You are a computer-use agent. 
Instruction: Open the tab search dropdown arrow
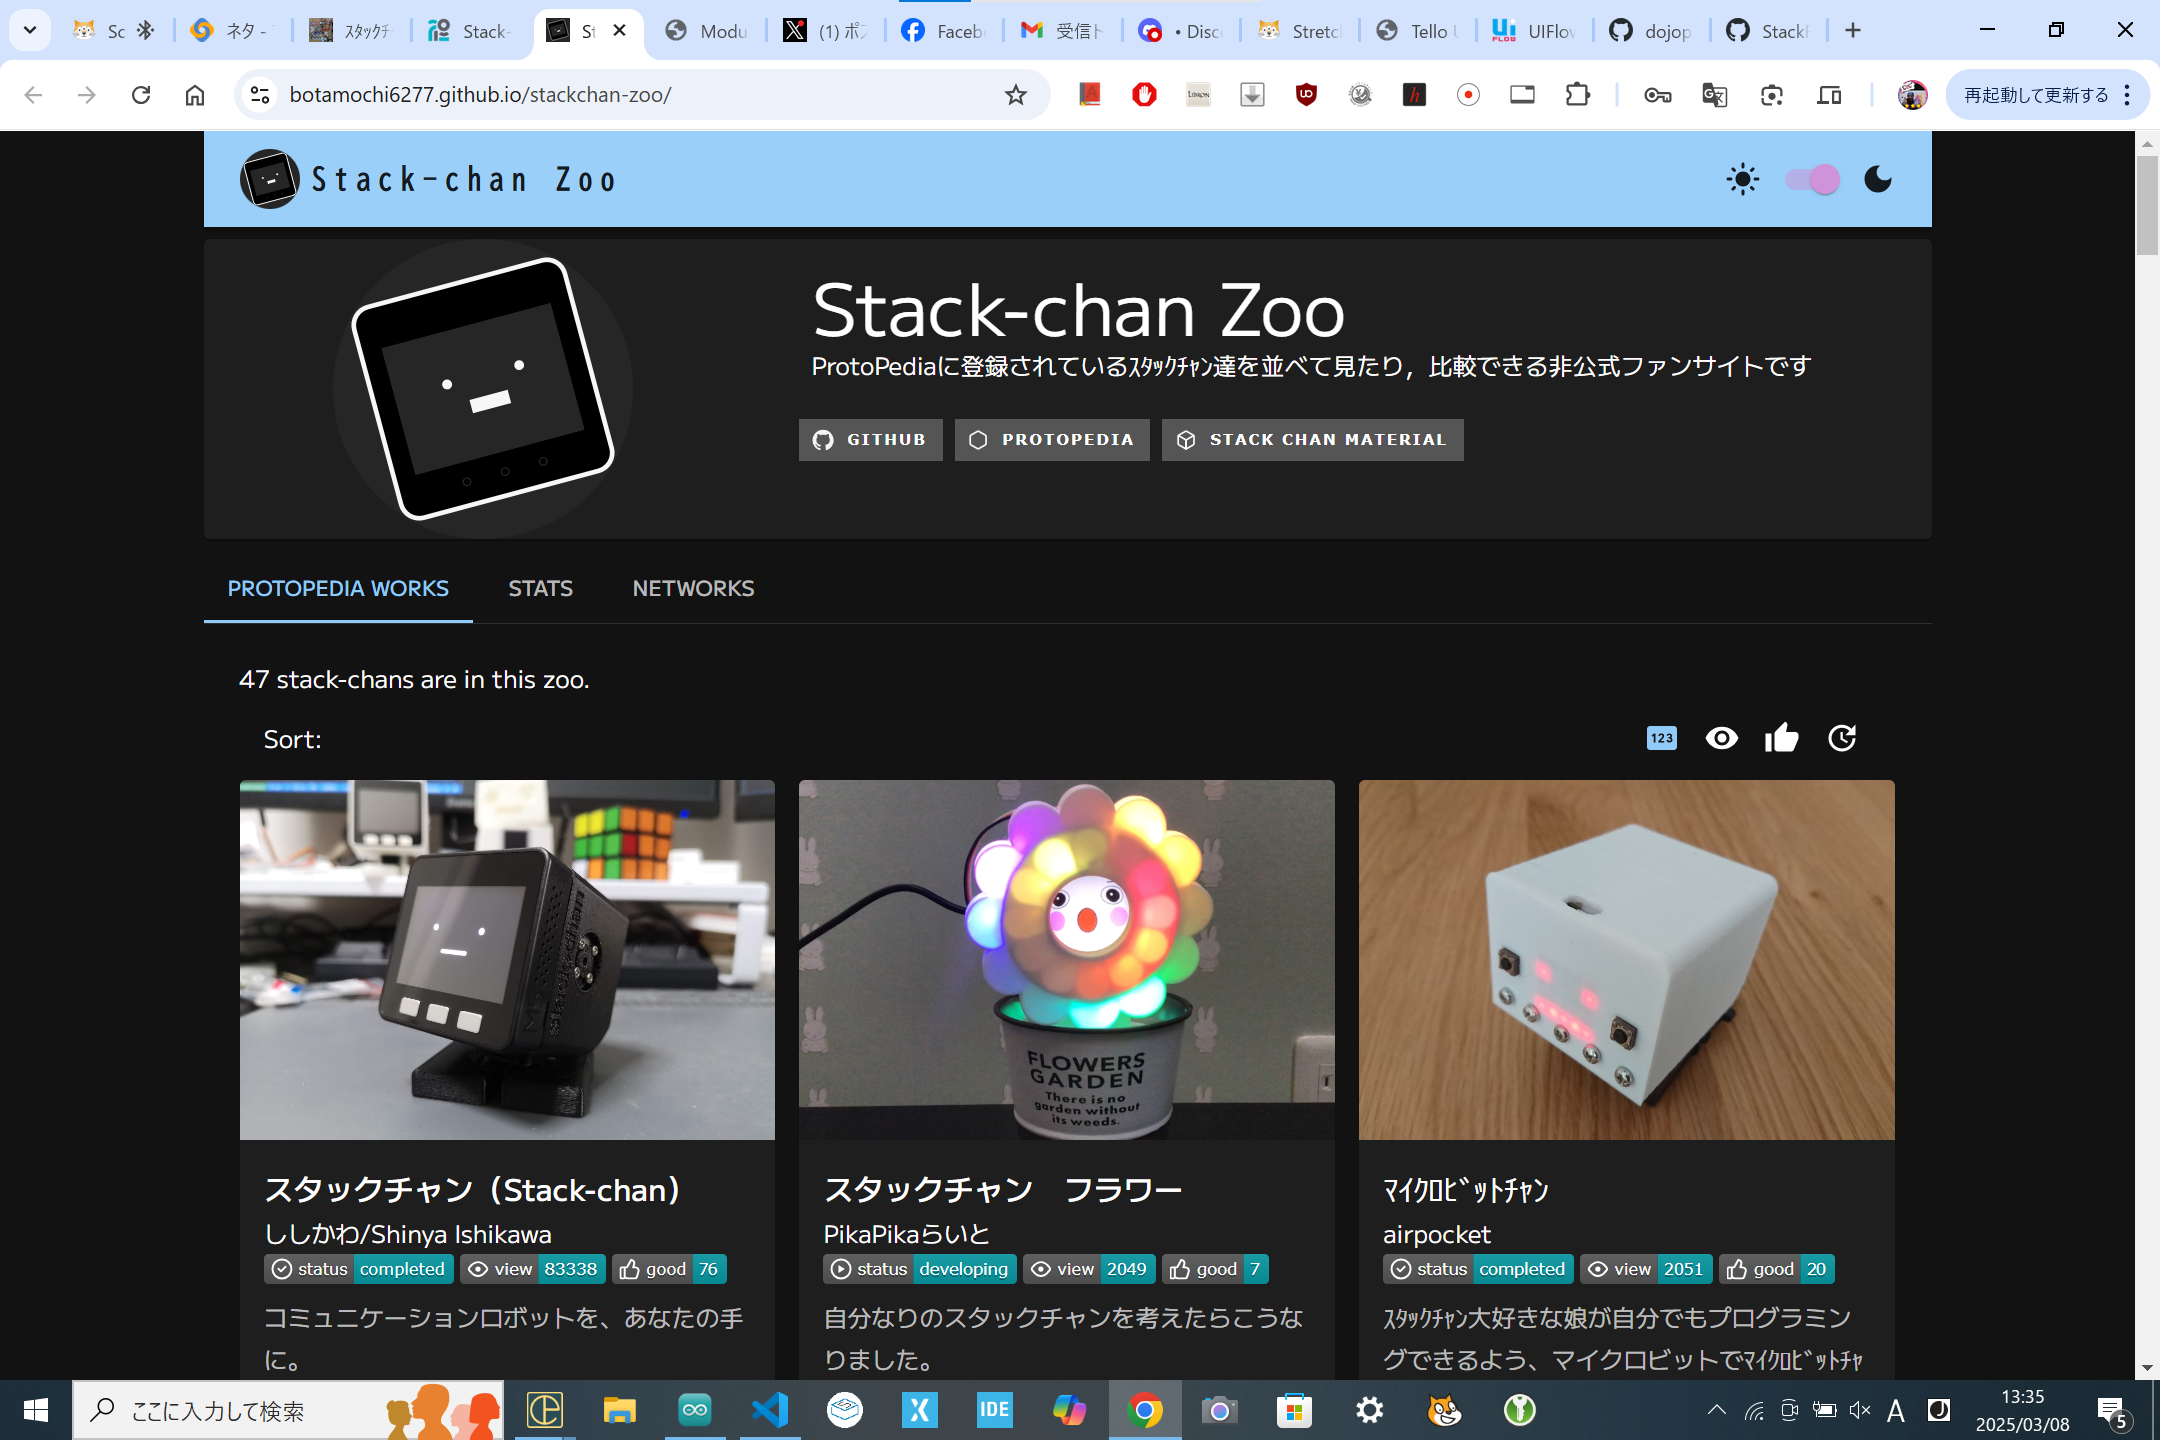click(30, 30)
